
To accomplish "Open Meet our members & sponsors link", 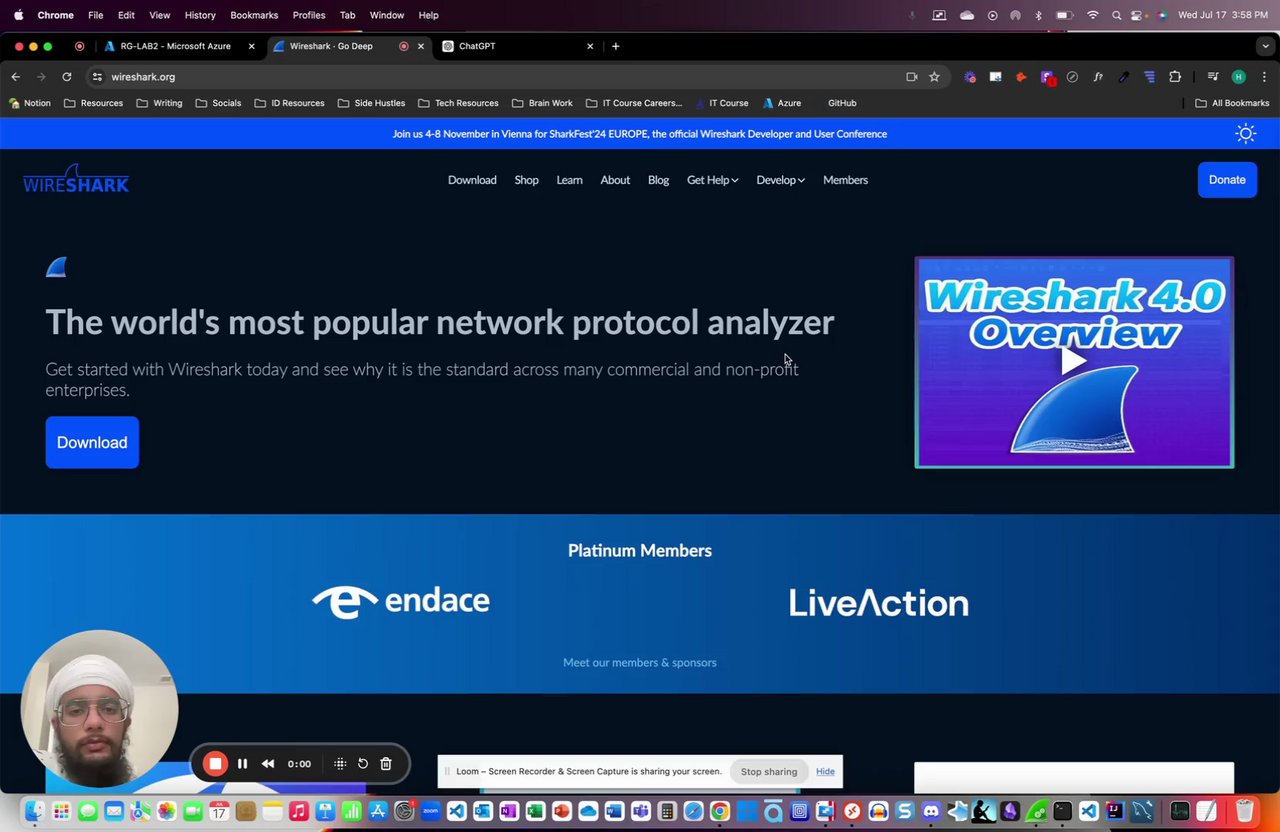I will pyautogui.click(x=640, y=662).
